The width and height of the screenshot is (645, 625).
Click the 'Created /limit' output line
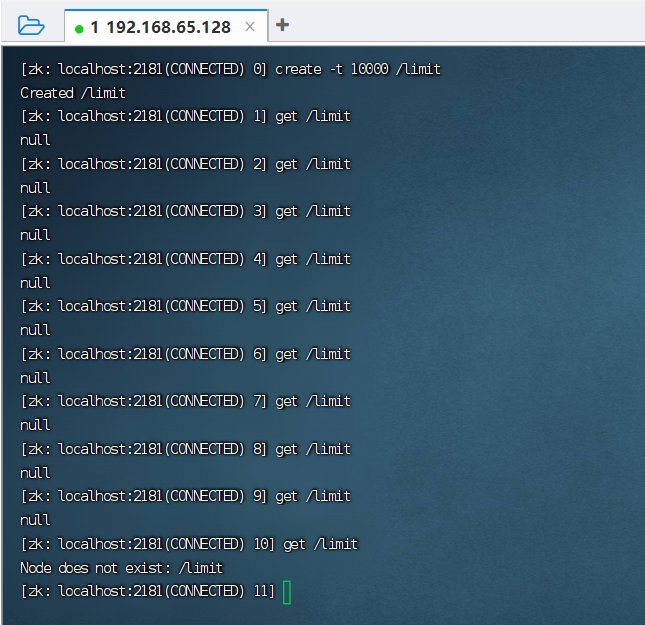tap(73, 93)
